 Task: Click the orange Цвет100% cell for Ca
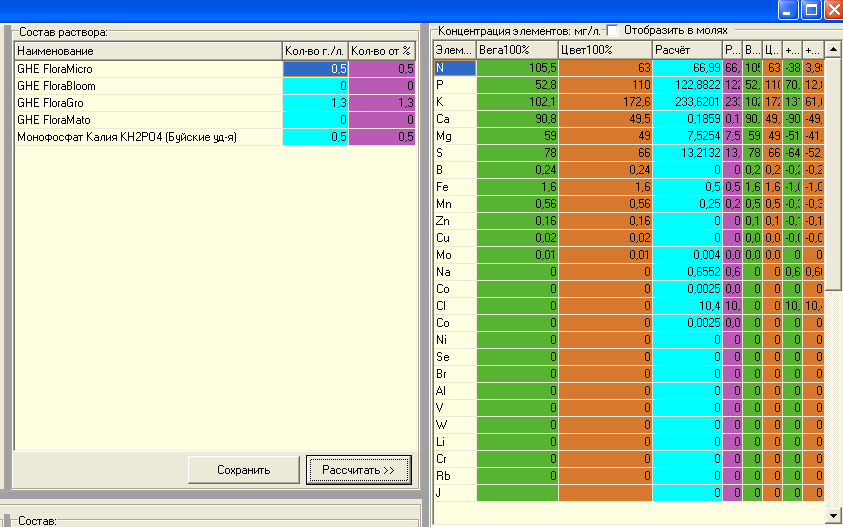tap(605, 119)
